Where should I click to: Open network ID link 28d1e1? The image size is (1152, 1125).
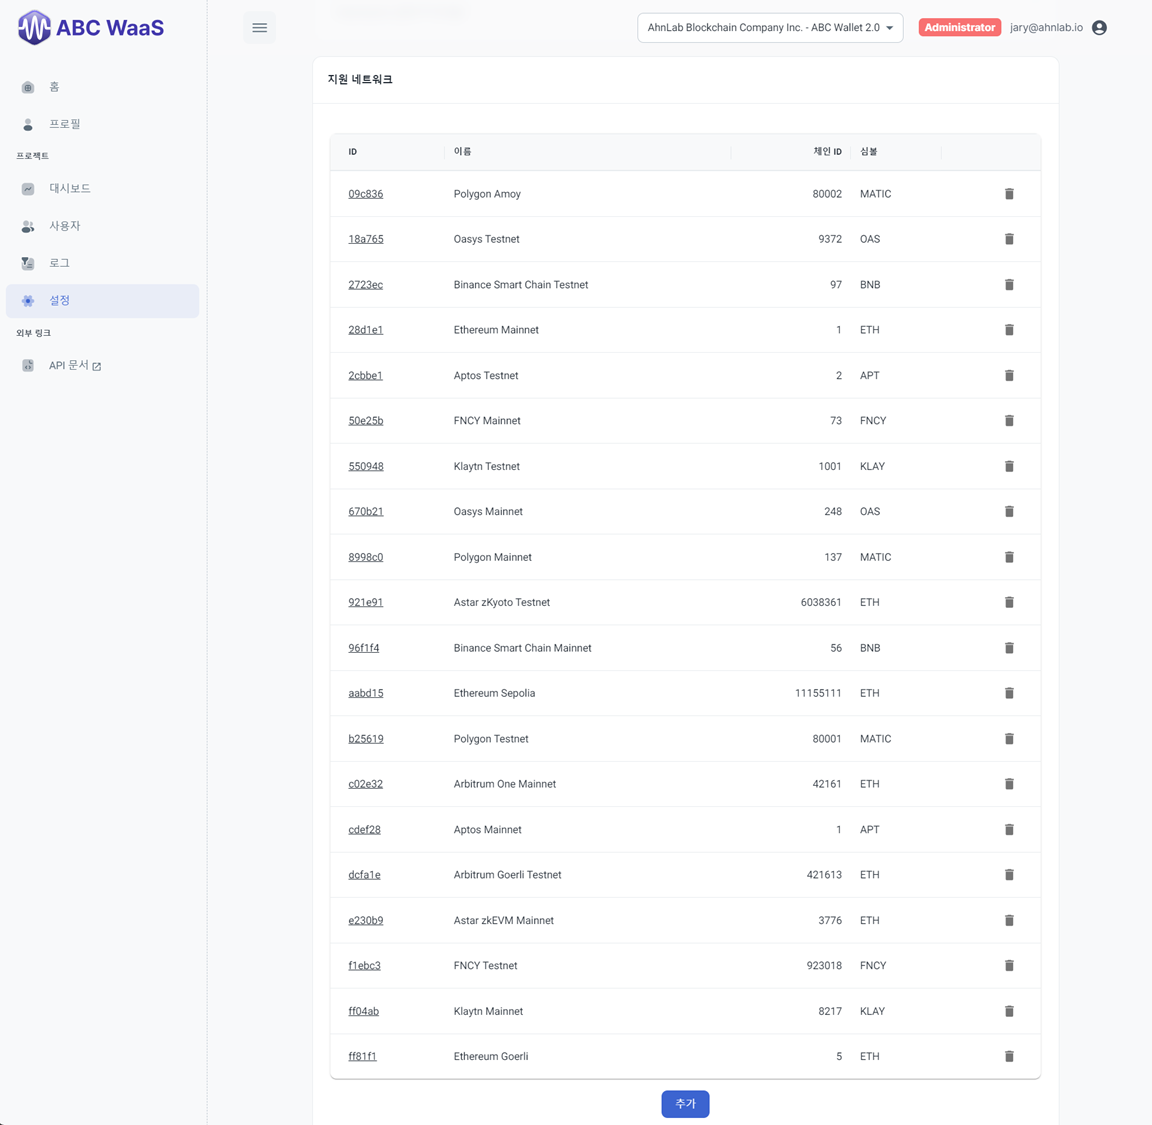click(x=365, y=330)
